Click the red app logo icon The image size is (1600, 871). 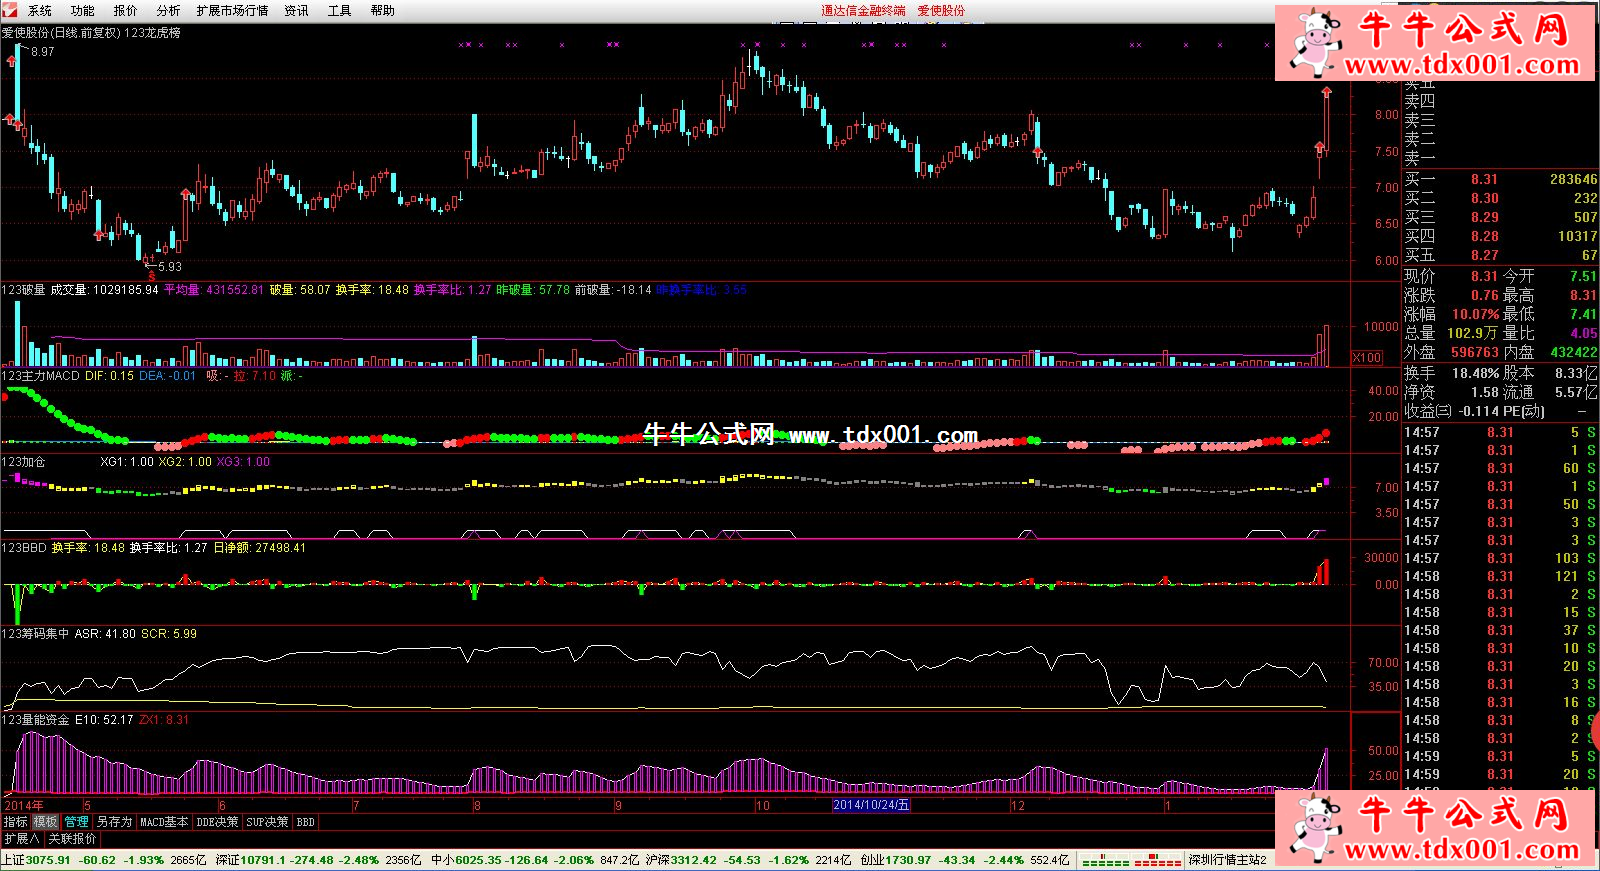pos(9,10)
